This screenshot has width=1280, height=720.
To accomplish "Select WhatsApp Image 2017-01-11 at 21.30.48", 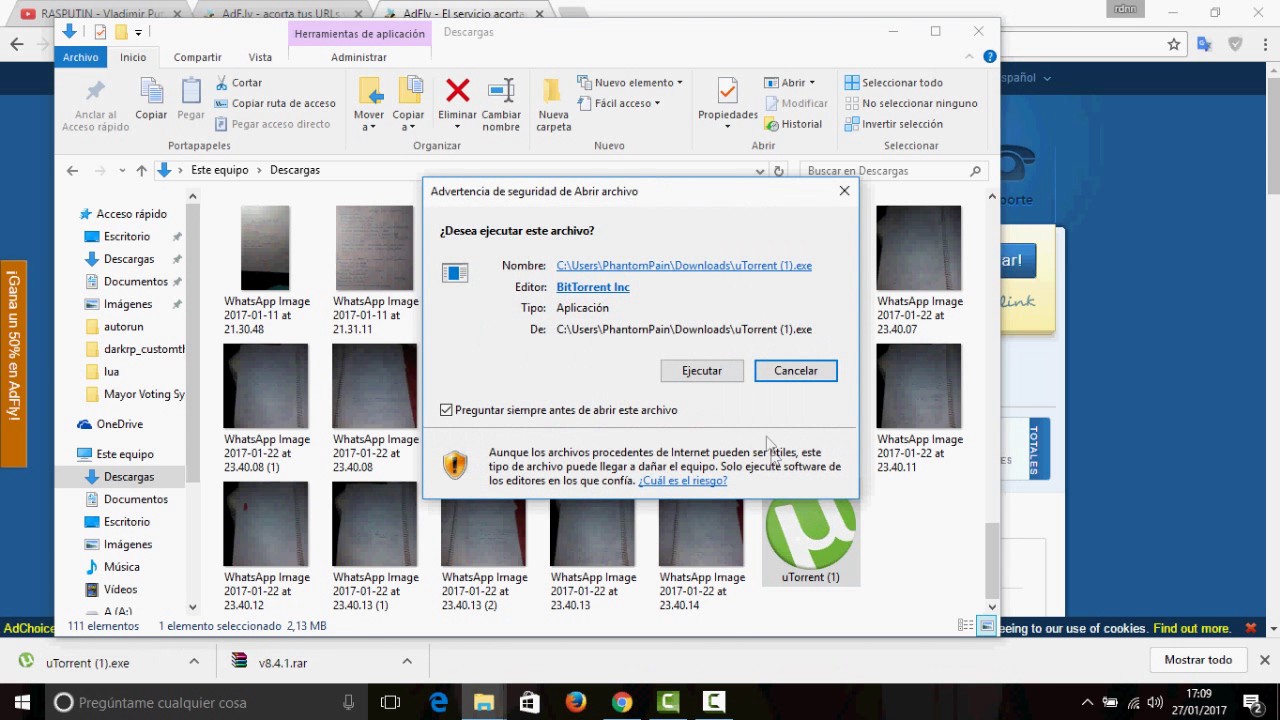I will [x=266, y=270].
